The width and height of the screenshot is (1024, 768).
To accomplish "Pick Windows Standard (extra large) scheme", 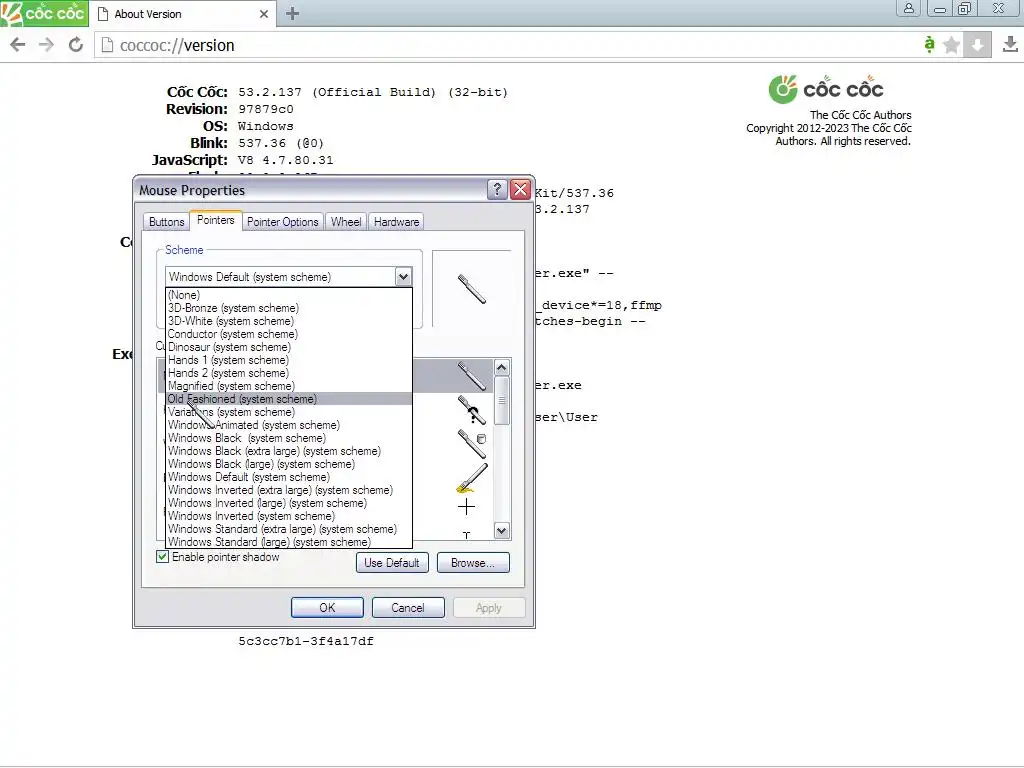I will pos(289,529).
